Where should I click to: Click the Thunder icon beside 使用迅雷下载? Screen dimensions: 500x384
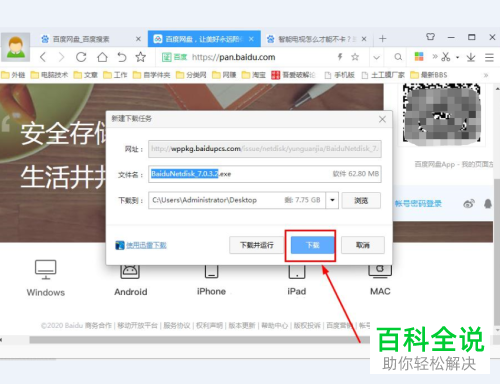(x=120, y=245)
